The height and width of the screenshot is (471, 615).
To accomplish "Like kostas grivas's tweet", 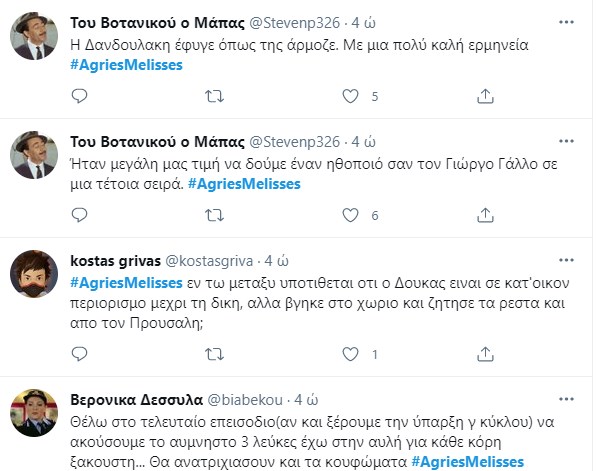I will coord(350,355).
